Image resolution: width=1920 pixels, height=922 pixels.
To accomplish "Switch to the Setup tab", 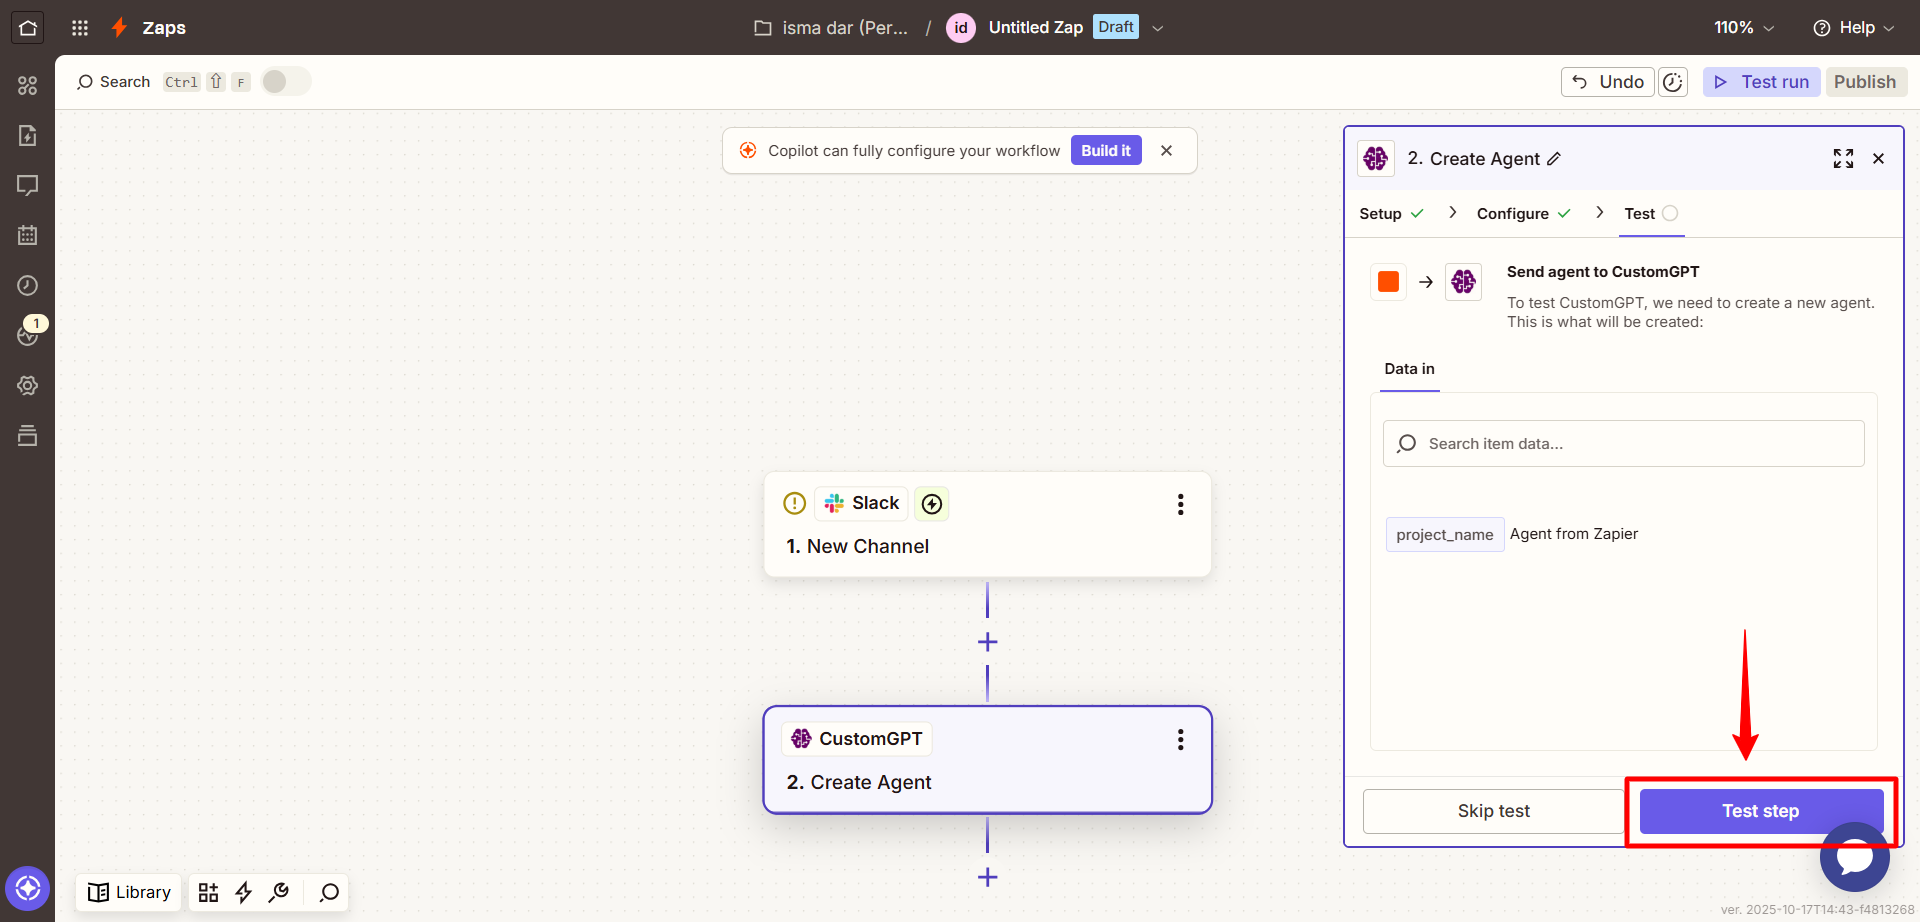I will (x=1391, y=214).
